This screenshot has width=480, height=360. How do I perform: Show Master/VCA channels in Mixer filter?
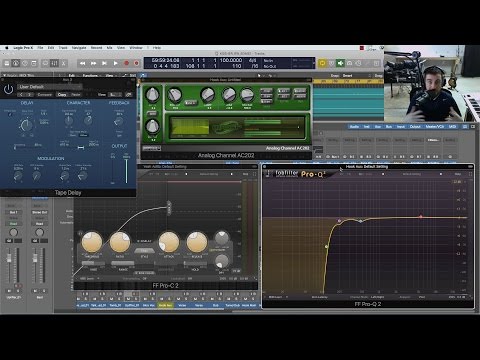tap(435, 127)
